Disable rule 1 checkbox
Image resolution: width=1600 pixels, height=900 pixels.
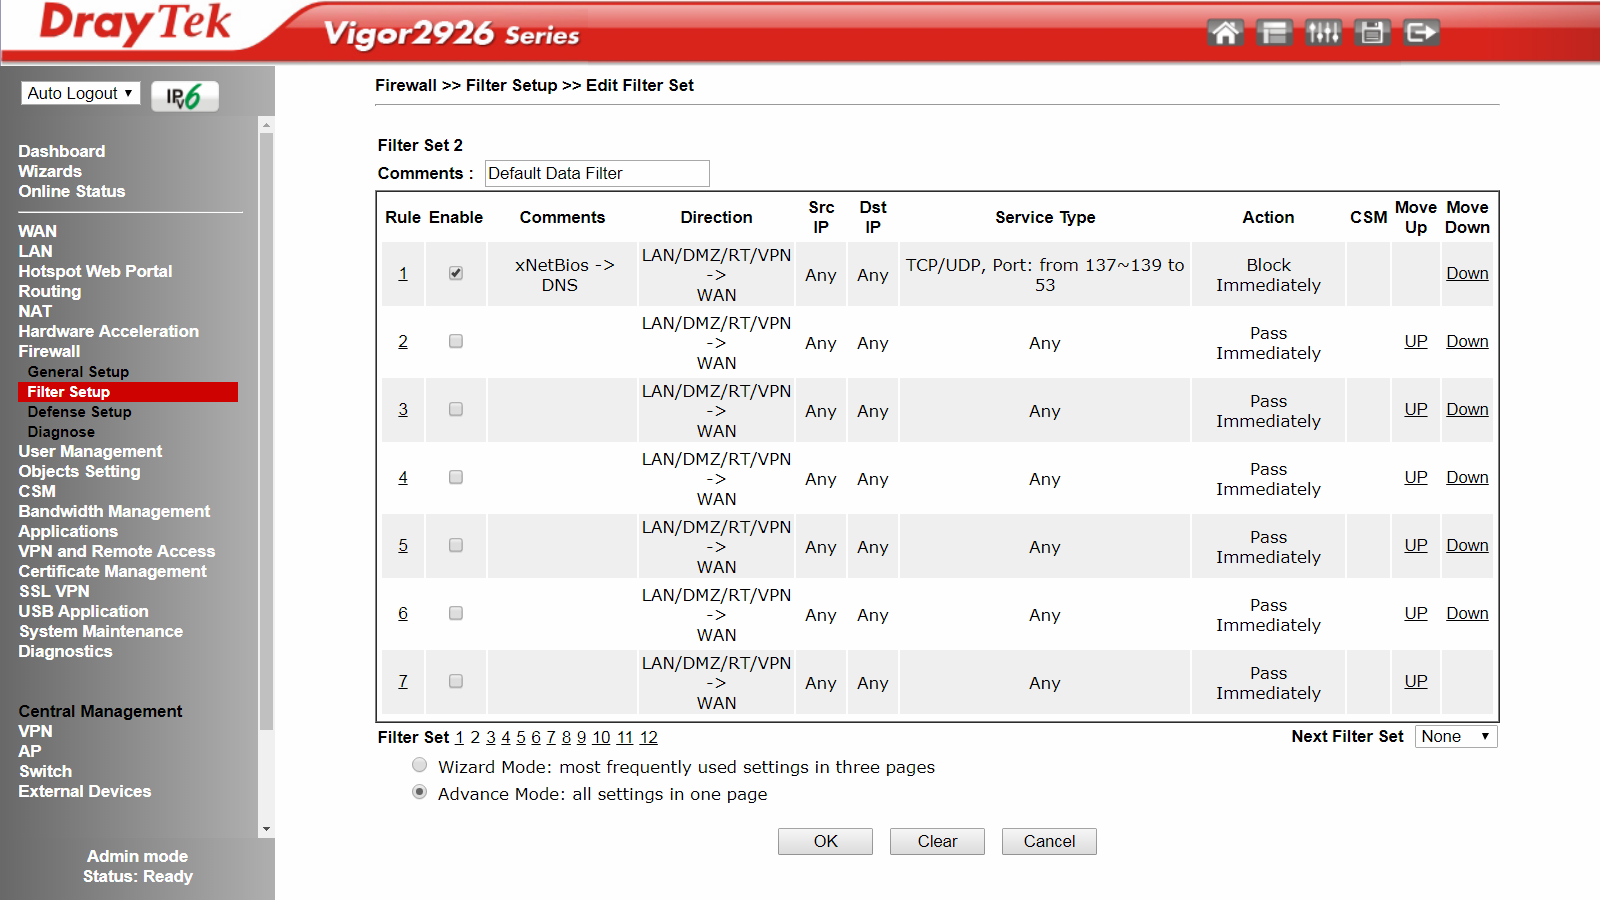point(456,273)
